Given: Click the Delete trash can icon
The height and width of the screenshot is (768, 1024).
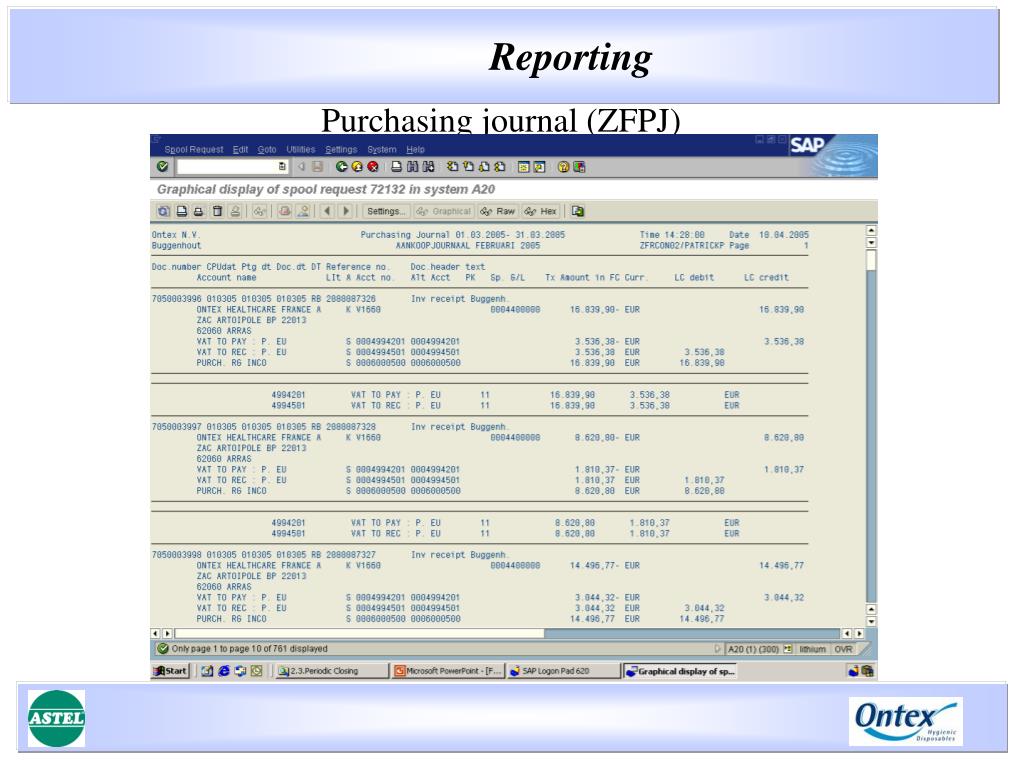Looking at the screenshot, I should (217, 211).
